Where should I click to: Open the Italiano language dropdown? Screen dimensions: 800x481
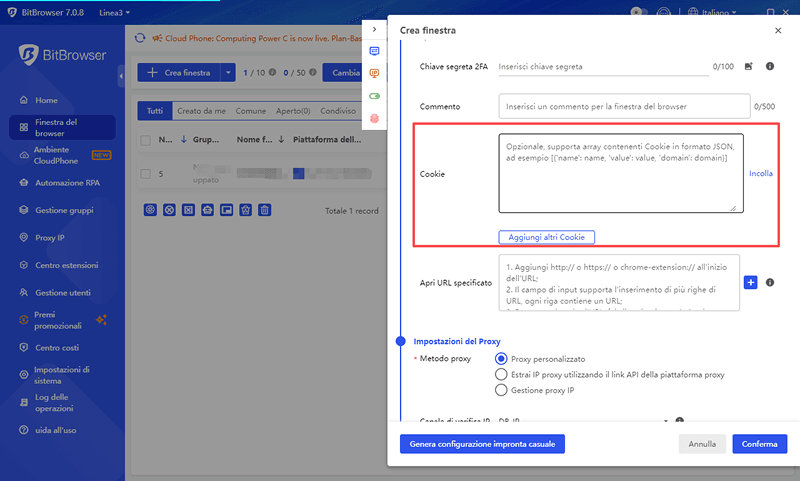(x=713, y=12)
